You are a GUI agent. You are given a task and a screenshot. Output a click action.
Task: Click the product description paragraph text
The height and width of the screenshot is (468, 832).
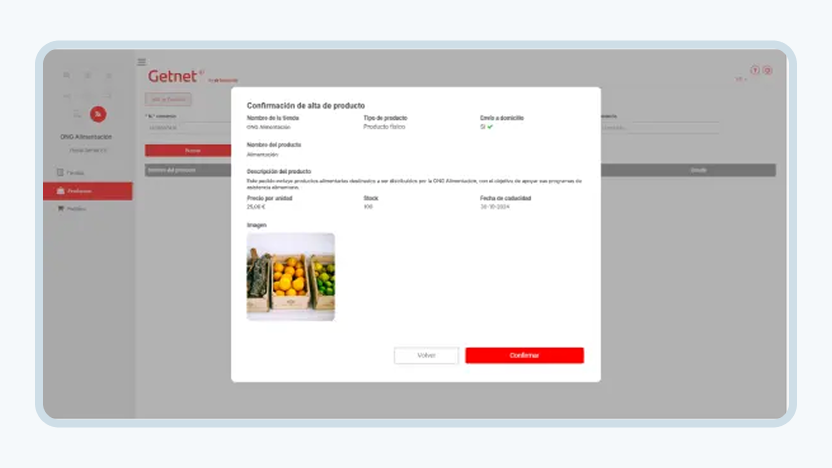pos(414,184)
